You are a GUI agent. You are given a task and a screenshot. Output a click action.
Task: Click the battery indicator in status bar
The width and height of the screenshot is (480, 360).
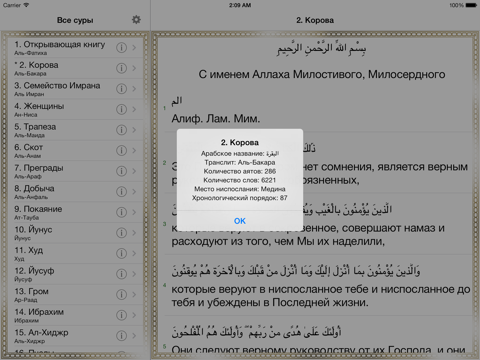coord(471,5)
